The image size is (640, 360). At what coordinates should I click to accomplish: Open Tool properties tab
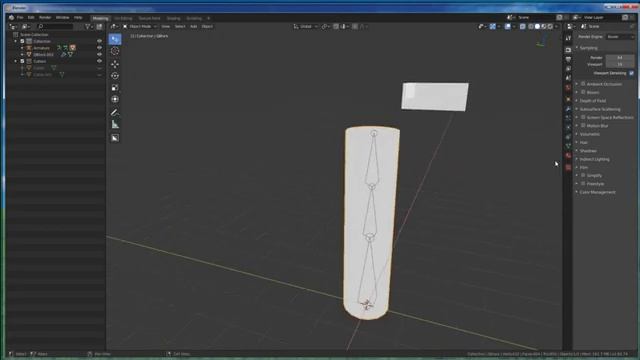(568, 38)
